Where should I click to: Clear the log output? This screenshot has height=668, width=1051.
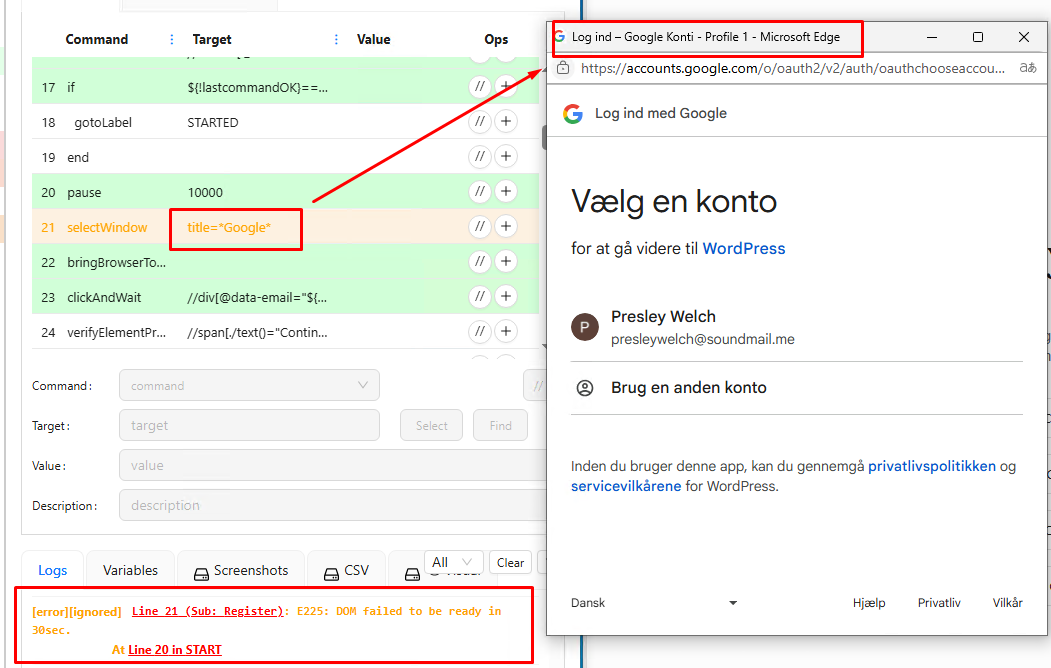(510, 562)
